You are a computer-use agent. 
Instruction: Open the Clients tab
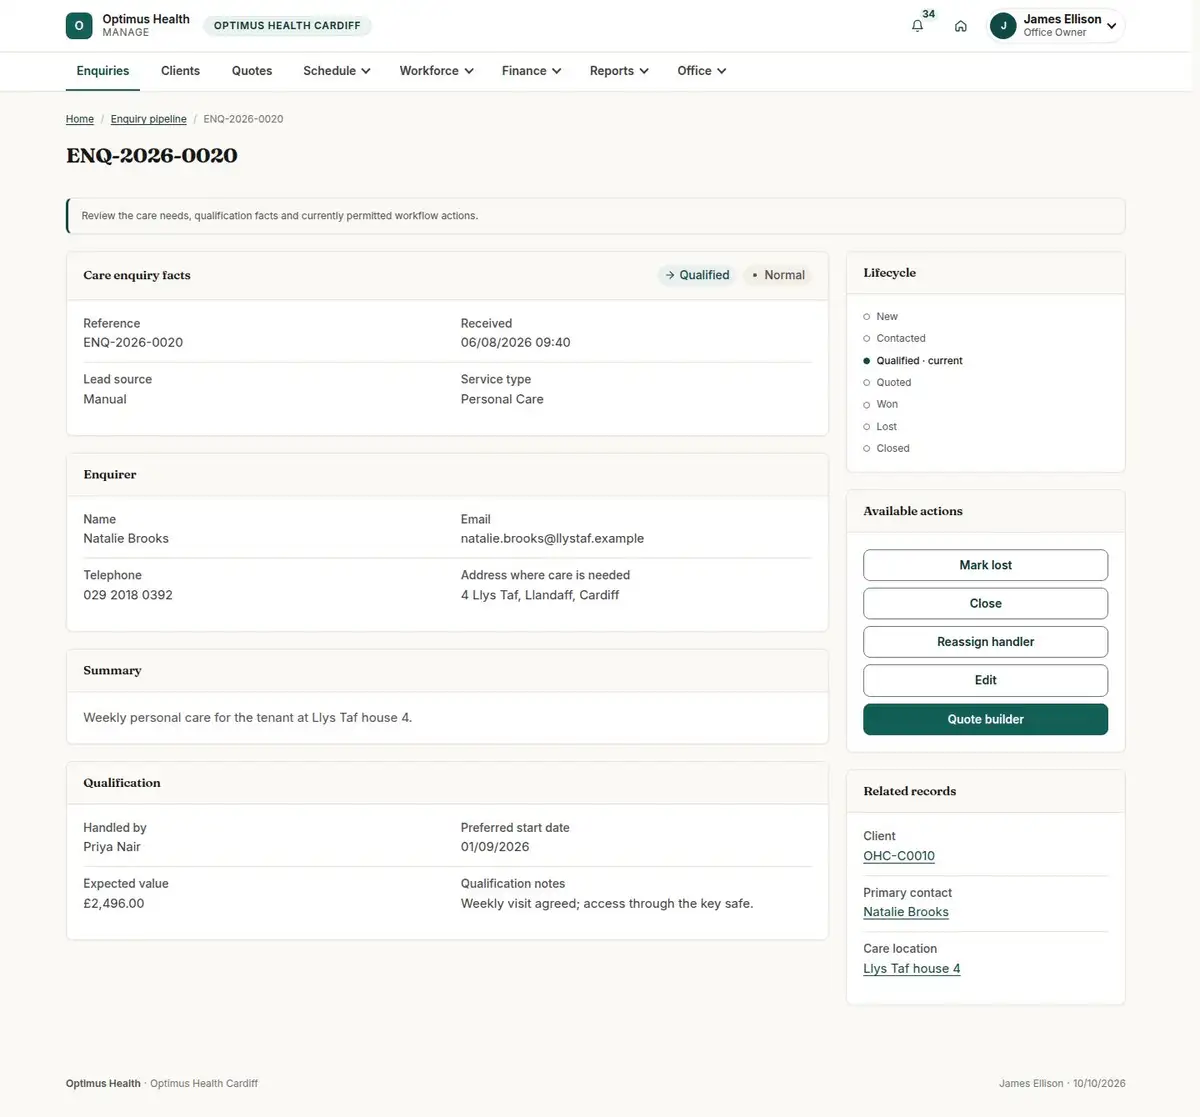coord(180,71)
